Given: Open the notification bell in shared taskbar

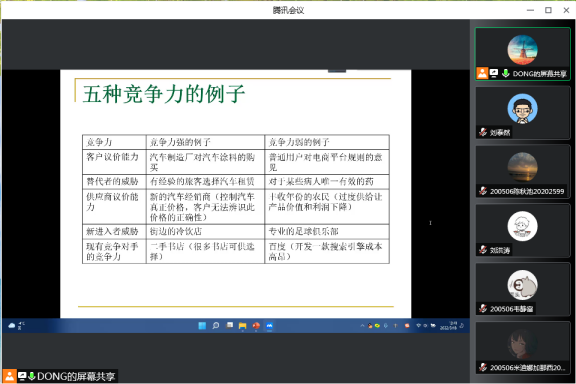Looking at the screenshot, I should [x=462, y=326].
